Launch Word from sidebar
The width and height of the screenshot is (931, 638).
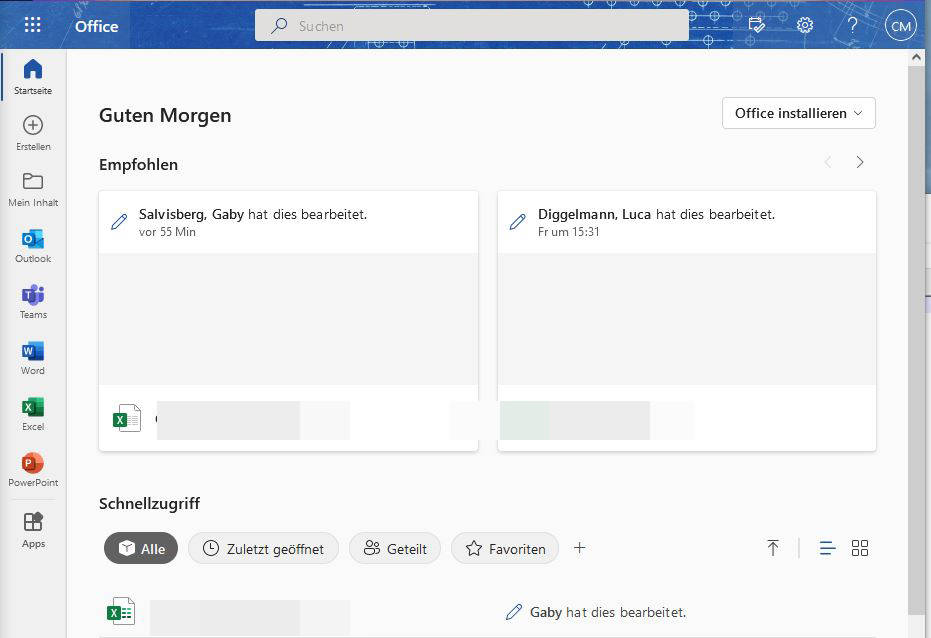tap(33, 357)
